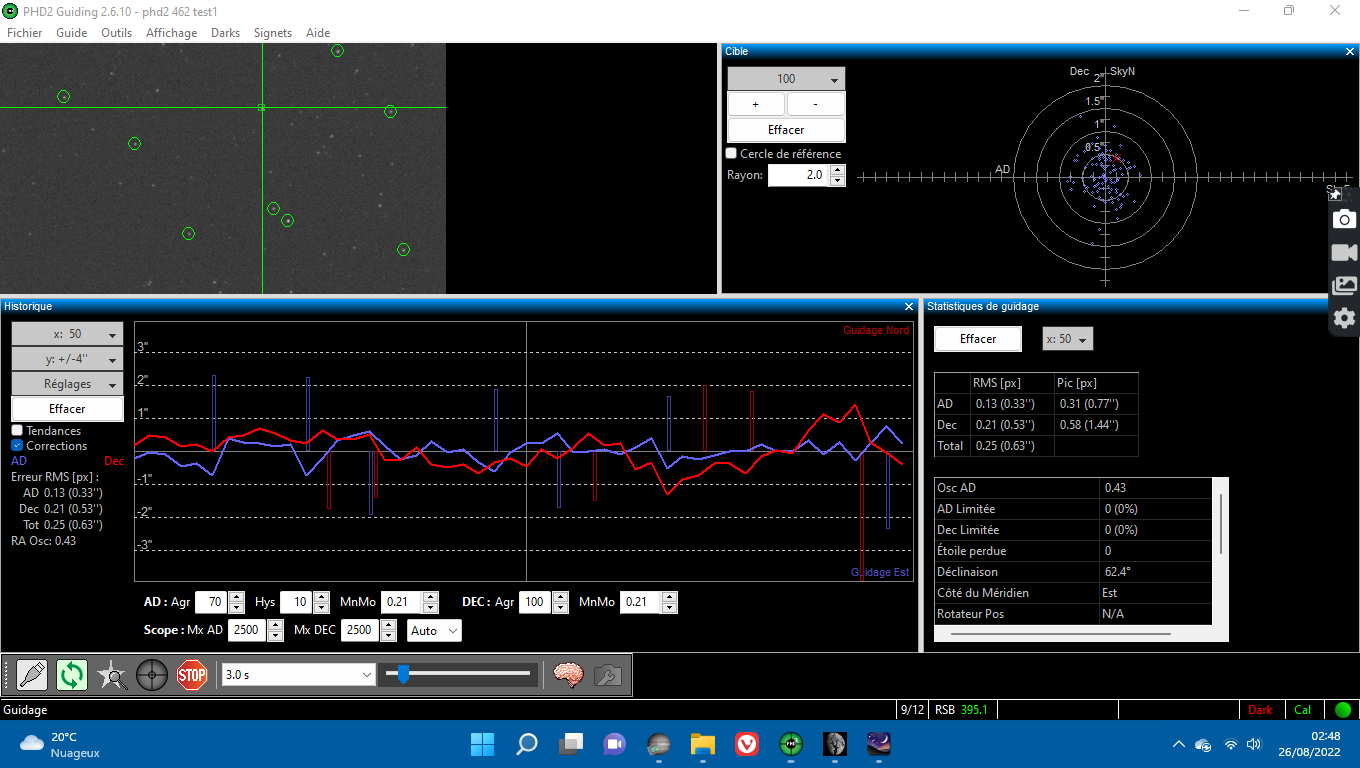This screenshot has height=768, width=1360.
Task: Click the screenshot camera icon in side overlay
Action: [x=1345, y=219]
